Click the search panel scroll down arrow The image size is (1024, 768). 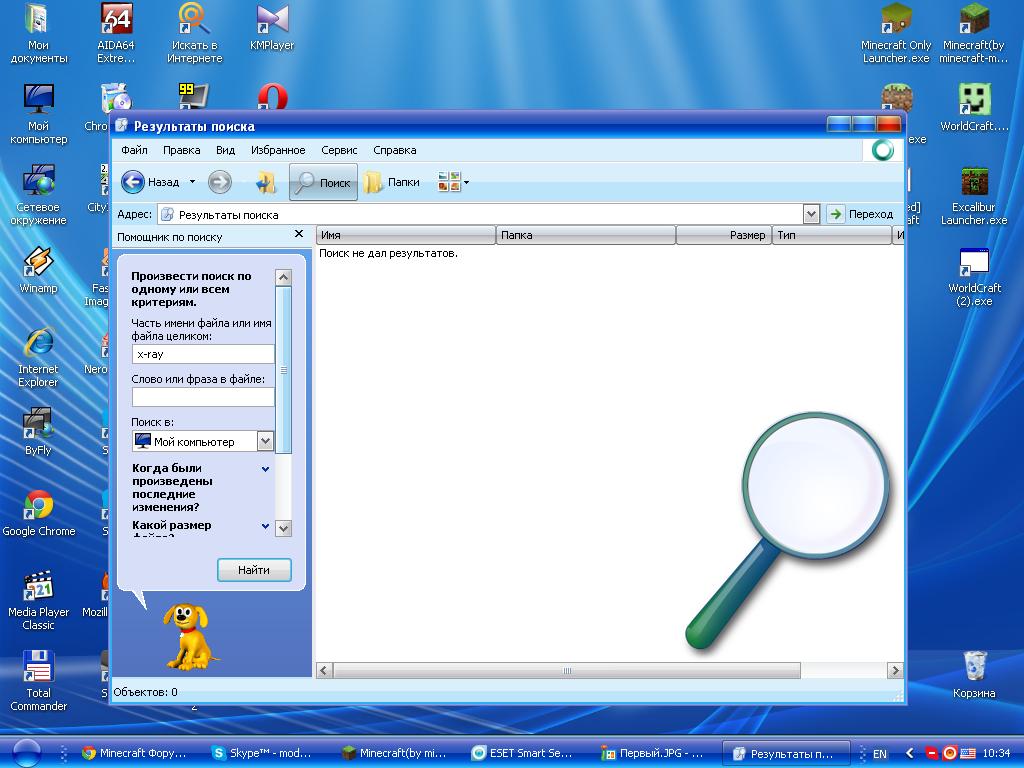[x=283, y=528]
